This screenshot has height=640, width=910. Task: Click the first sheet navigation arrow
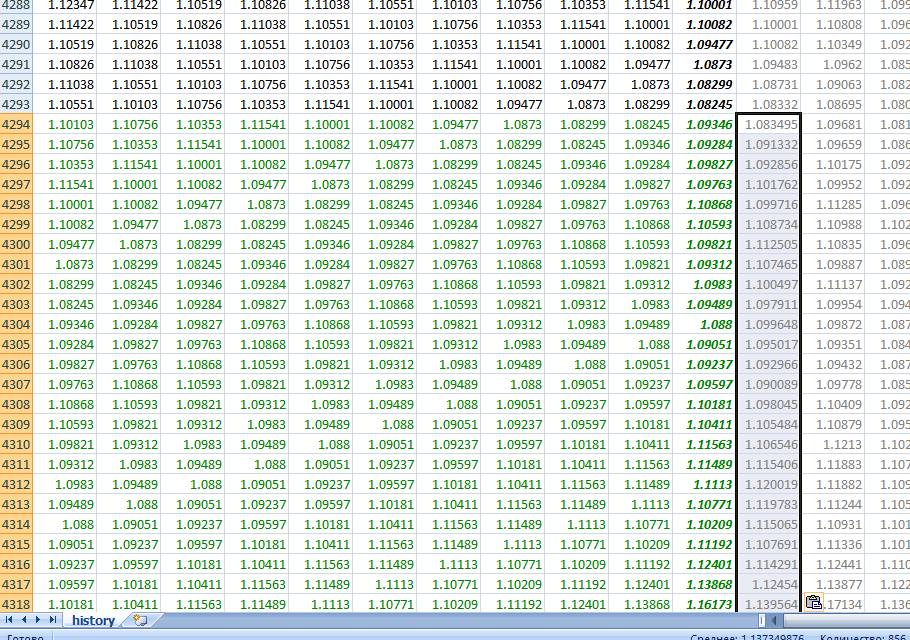(10, 621)
